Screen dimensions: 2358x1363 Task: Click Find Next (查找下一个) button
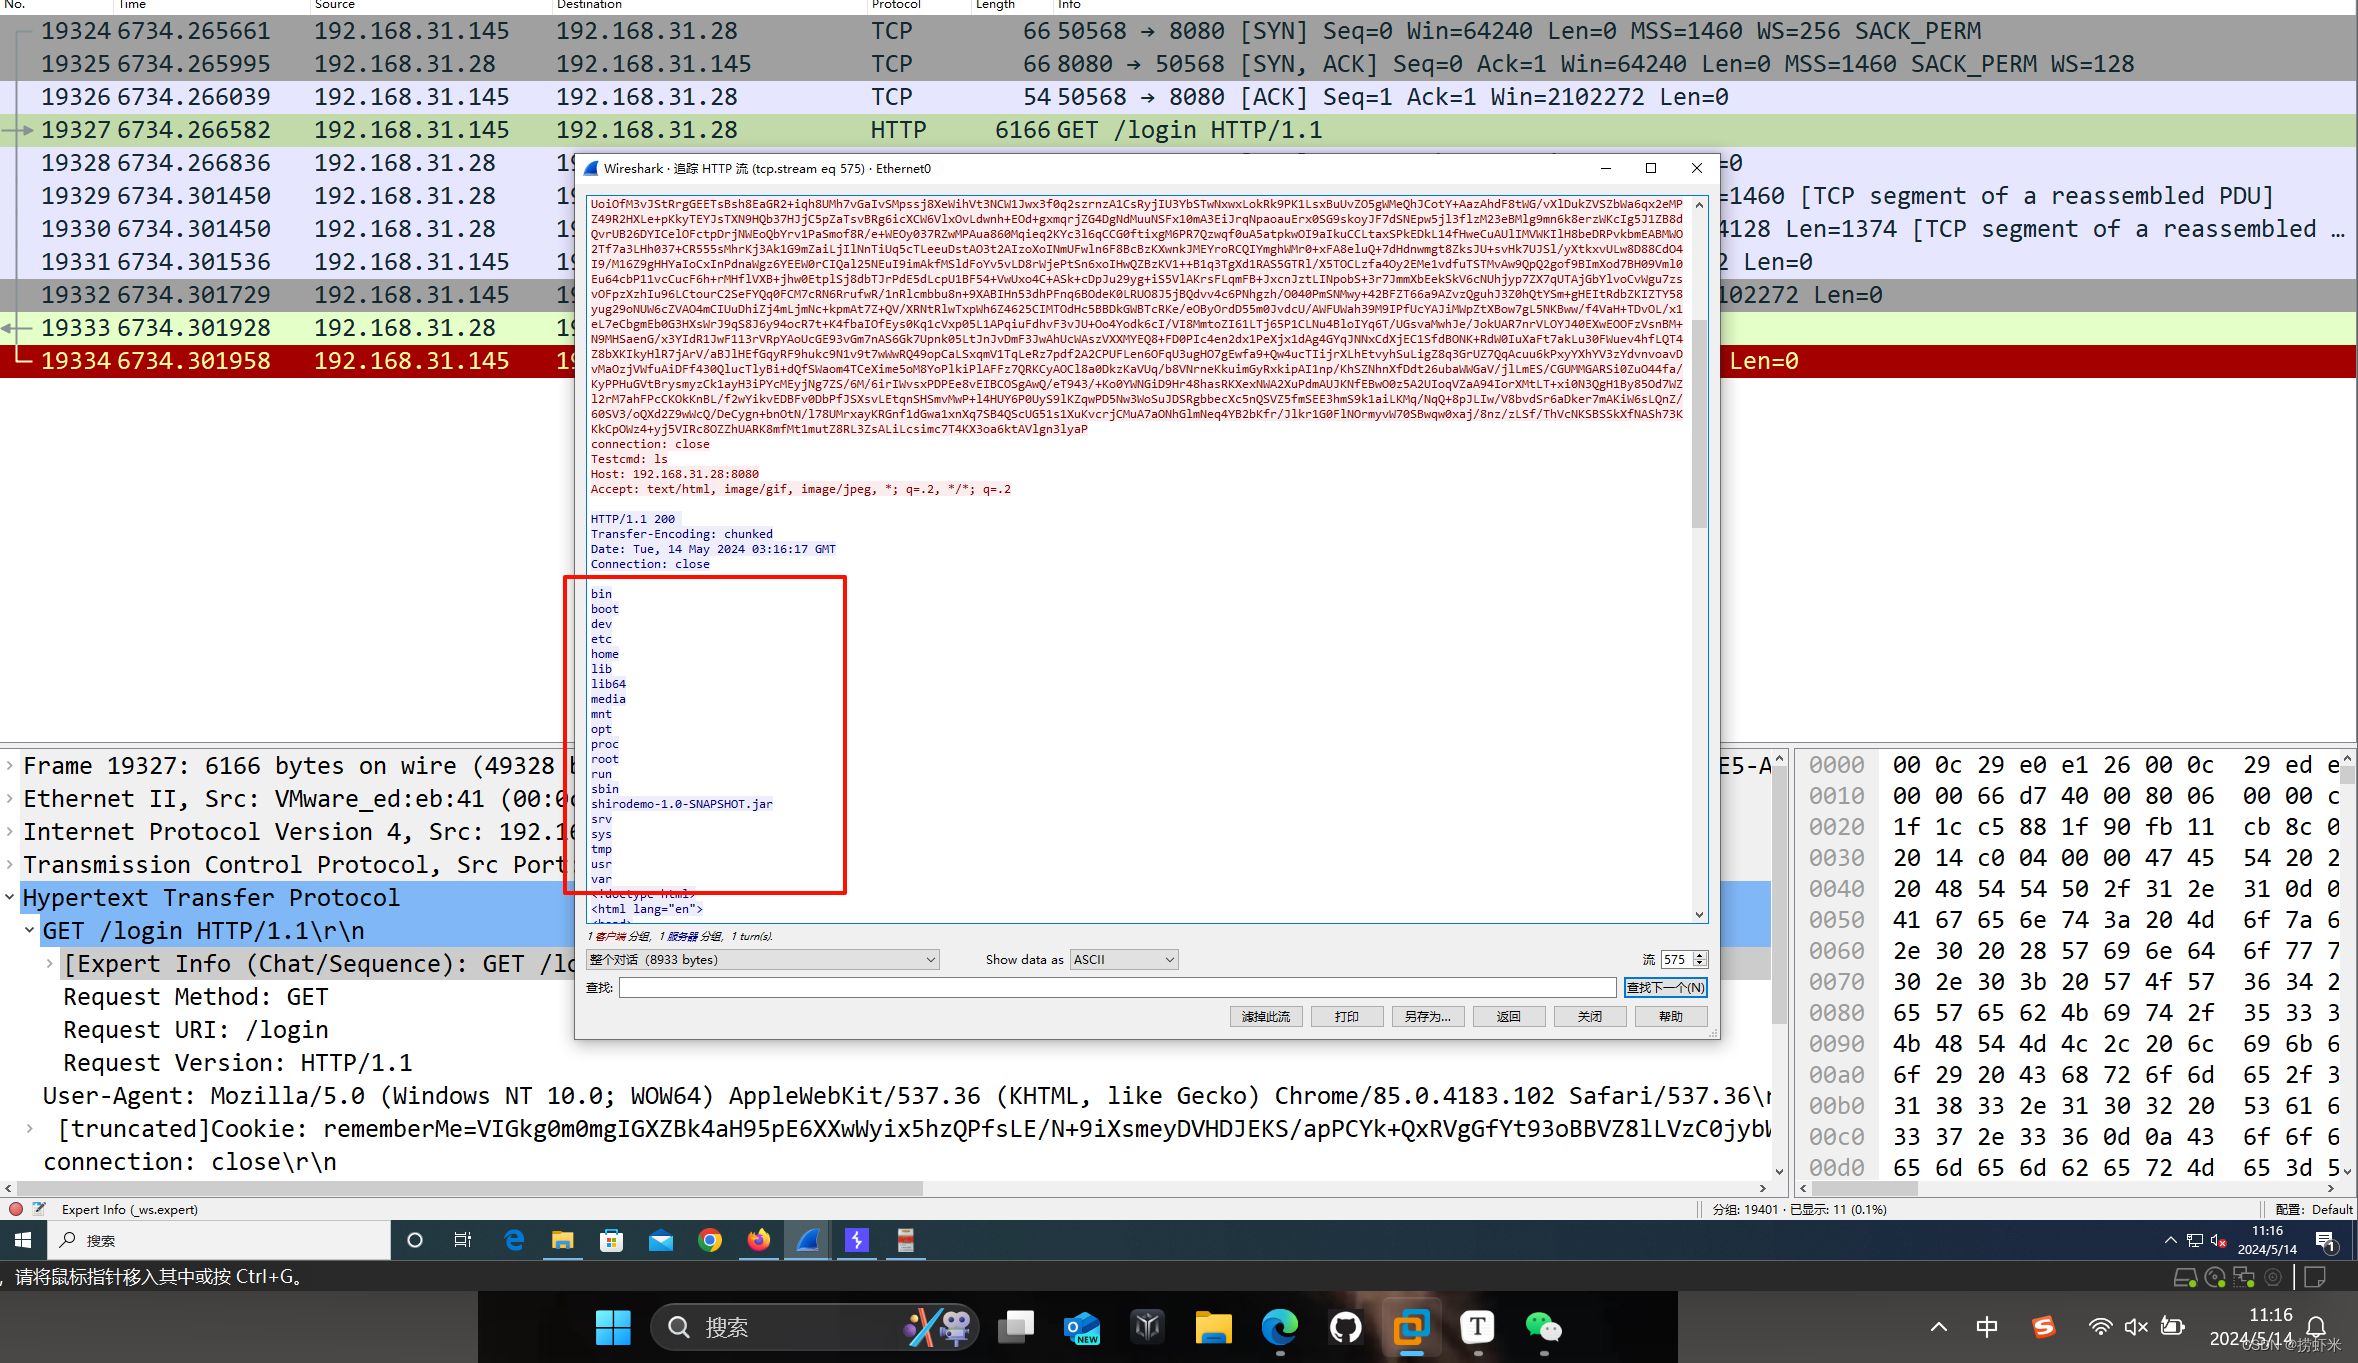(x=1665, y=987)
